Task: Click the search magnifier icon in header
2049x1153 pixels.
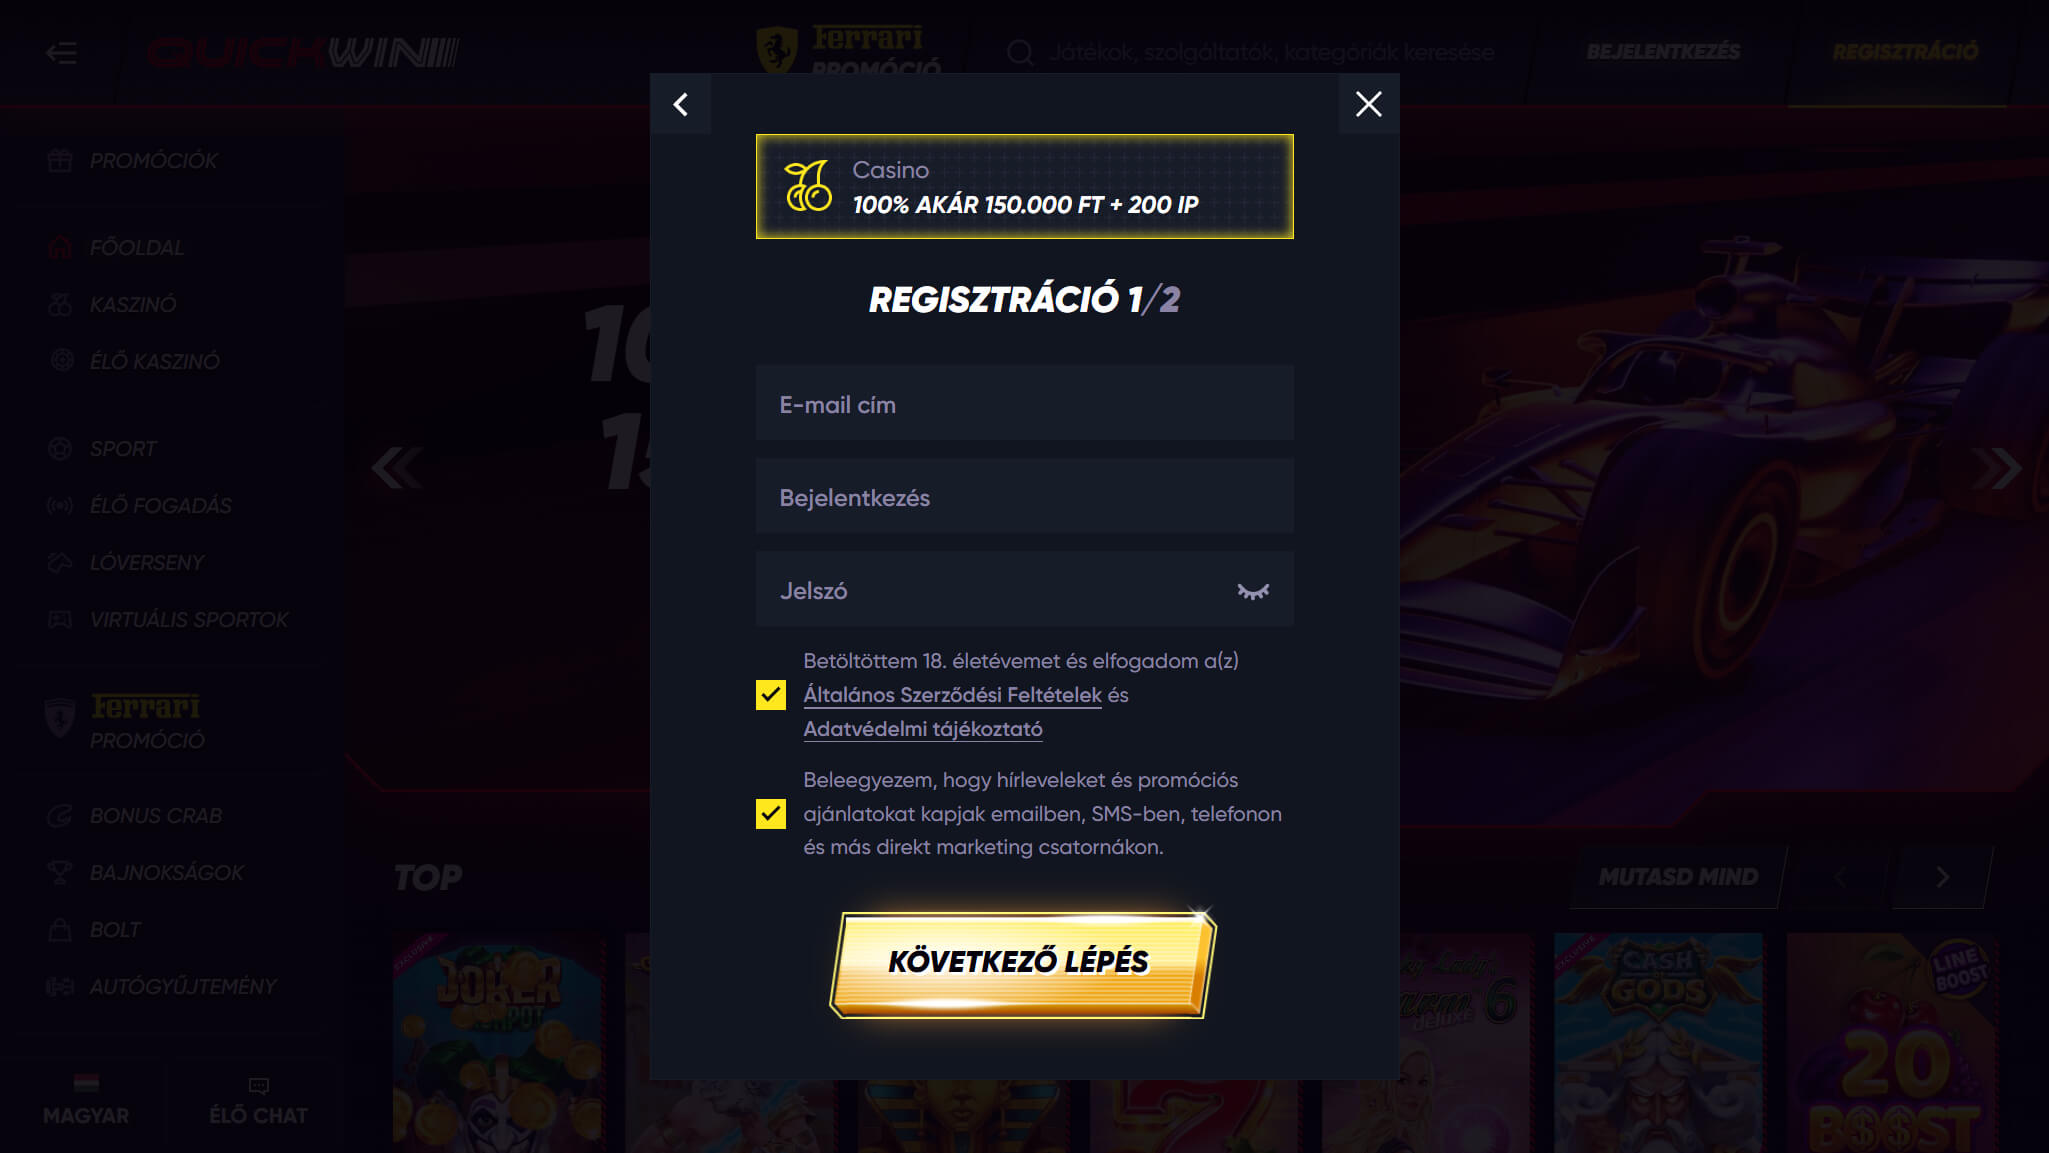Action: 1019,53
